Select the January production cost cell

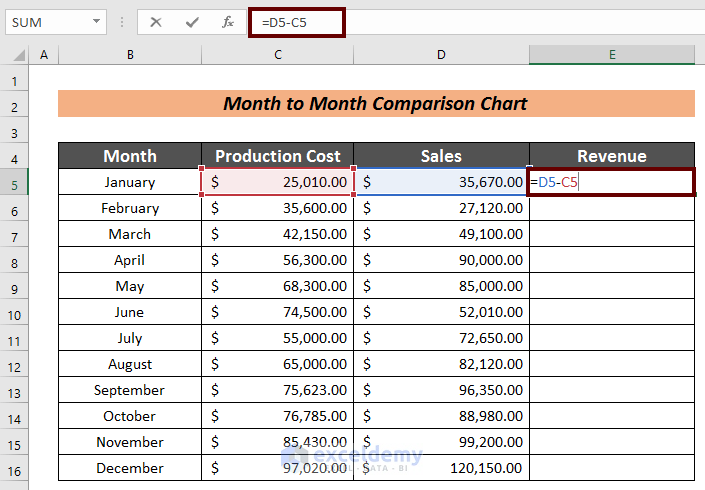click(x=277, y=182)
